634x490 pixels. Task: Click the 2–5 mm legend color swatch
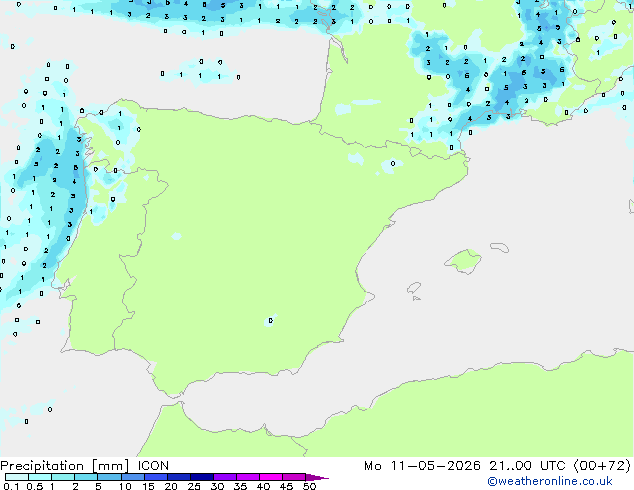point(86,477)
